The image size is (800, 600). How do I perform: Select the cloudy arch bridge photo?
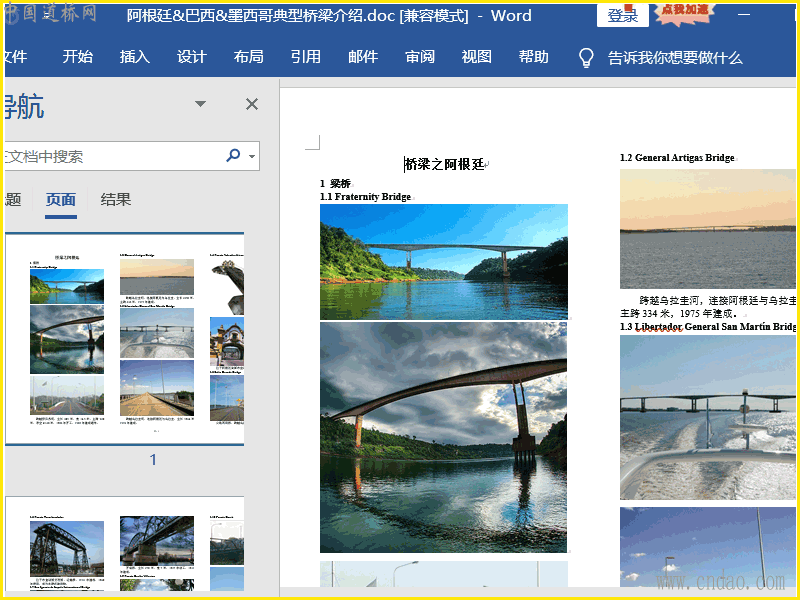443,437
